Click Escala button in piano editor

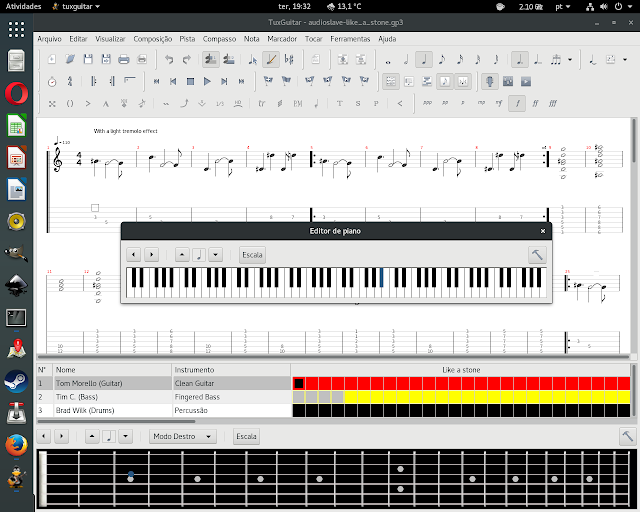point(252,255)
